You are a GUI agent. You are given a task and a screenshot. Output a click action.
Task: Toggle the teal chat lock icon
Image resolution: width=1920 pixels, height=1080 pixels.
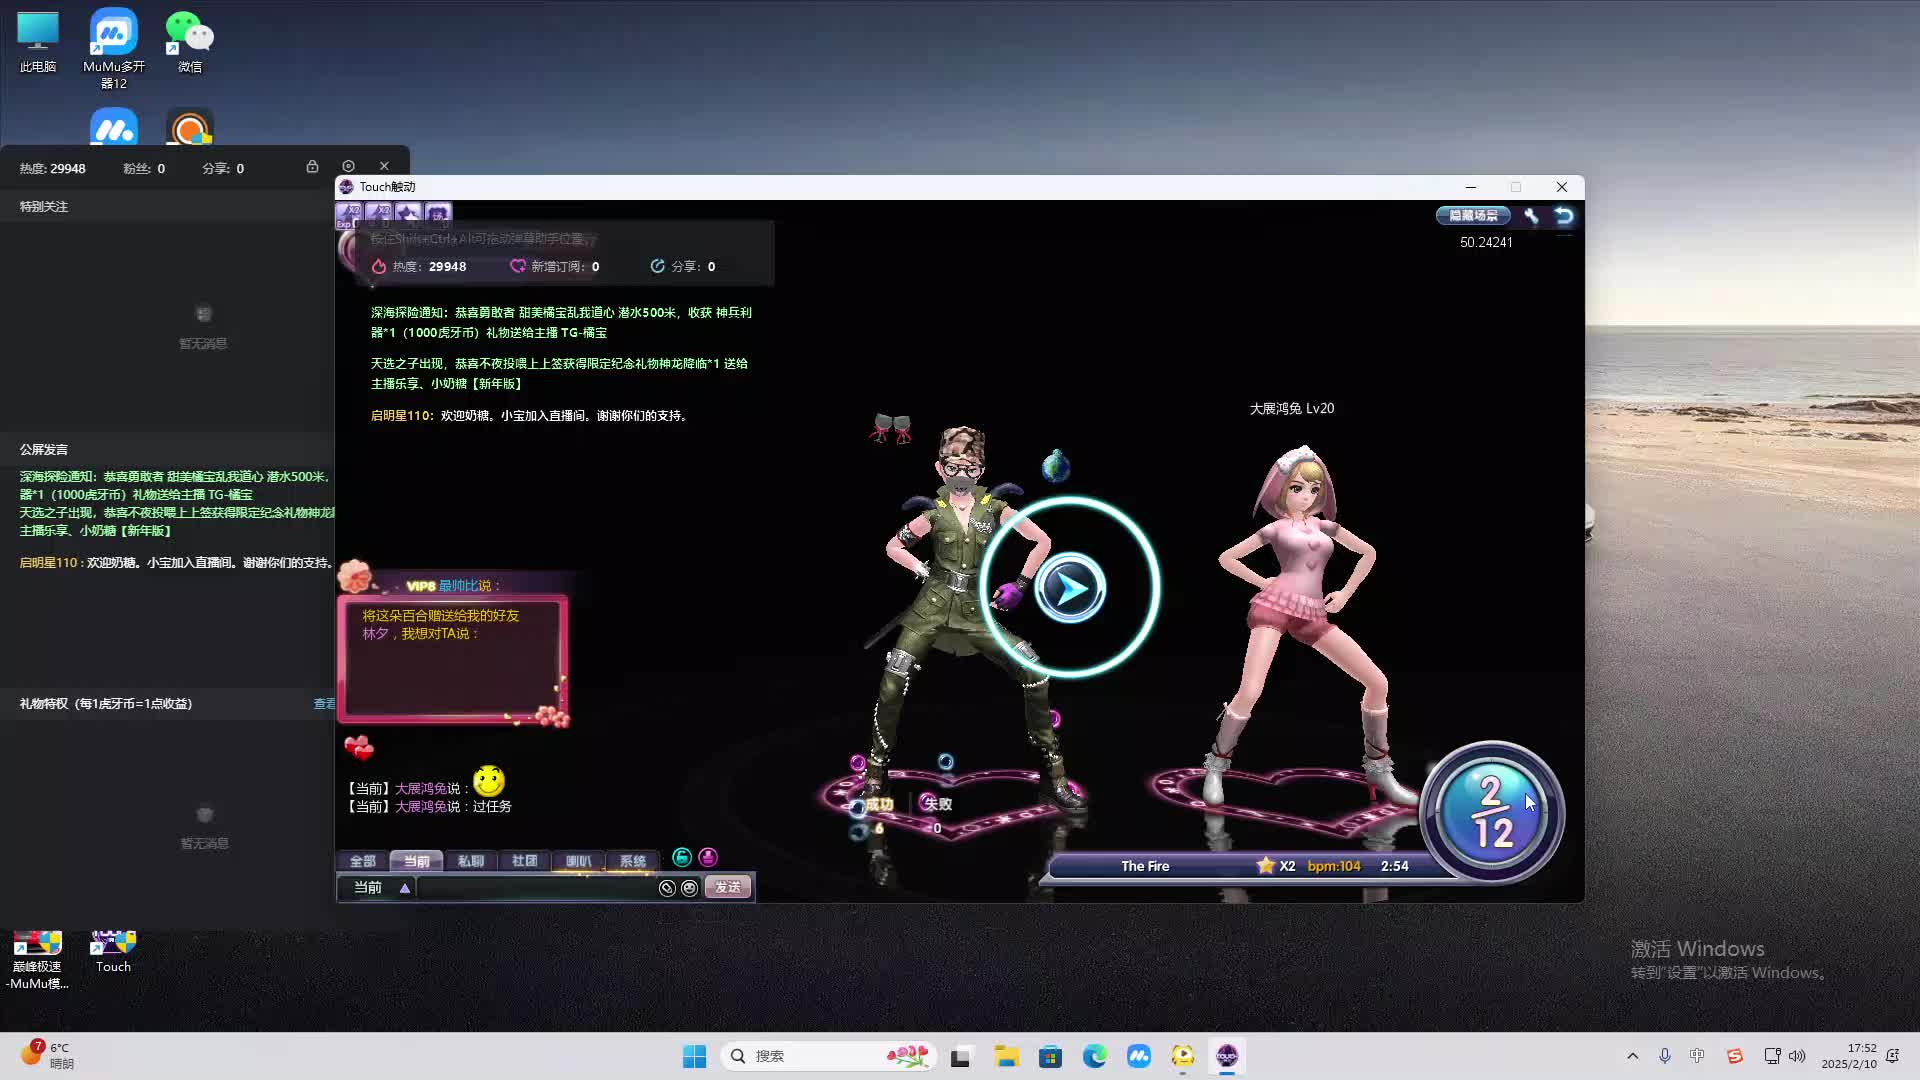coord(682,857)
